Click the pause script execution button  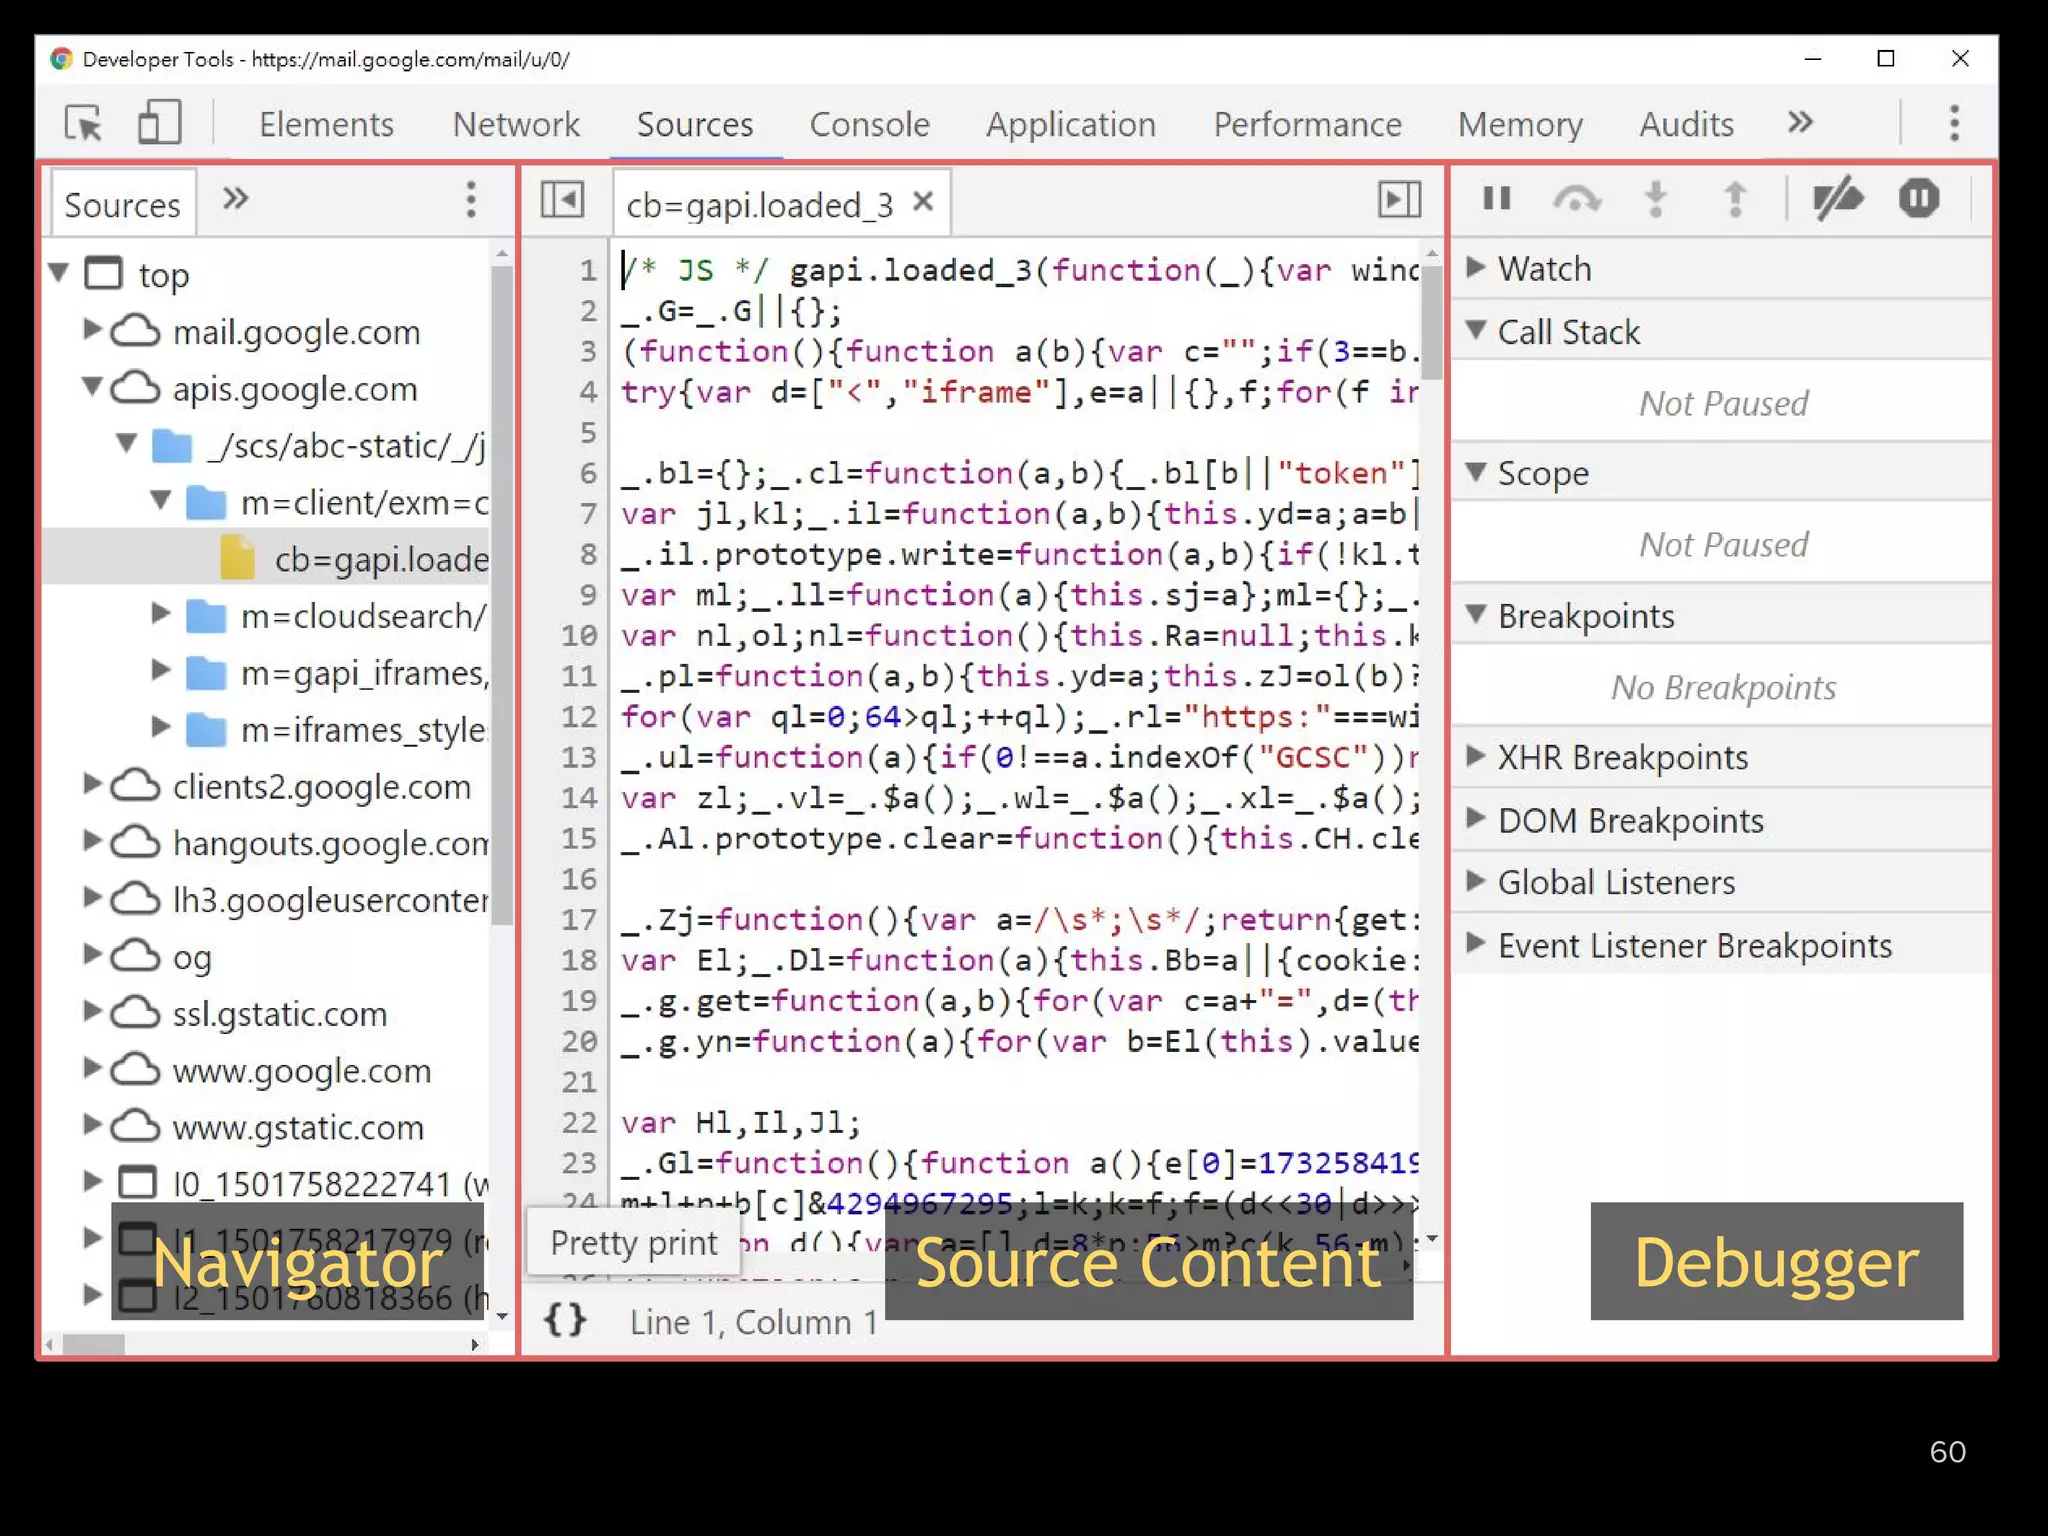point(1496,199)
